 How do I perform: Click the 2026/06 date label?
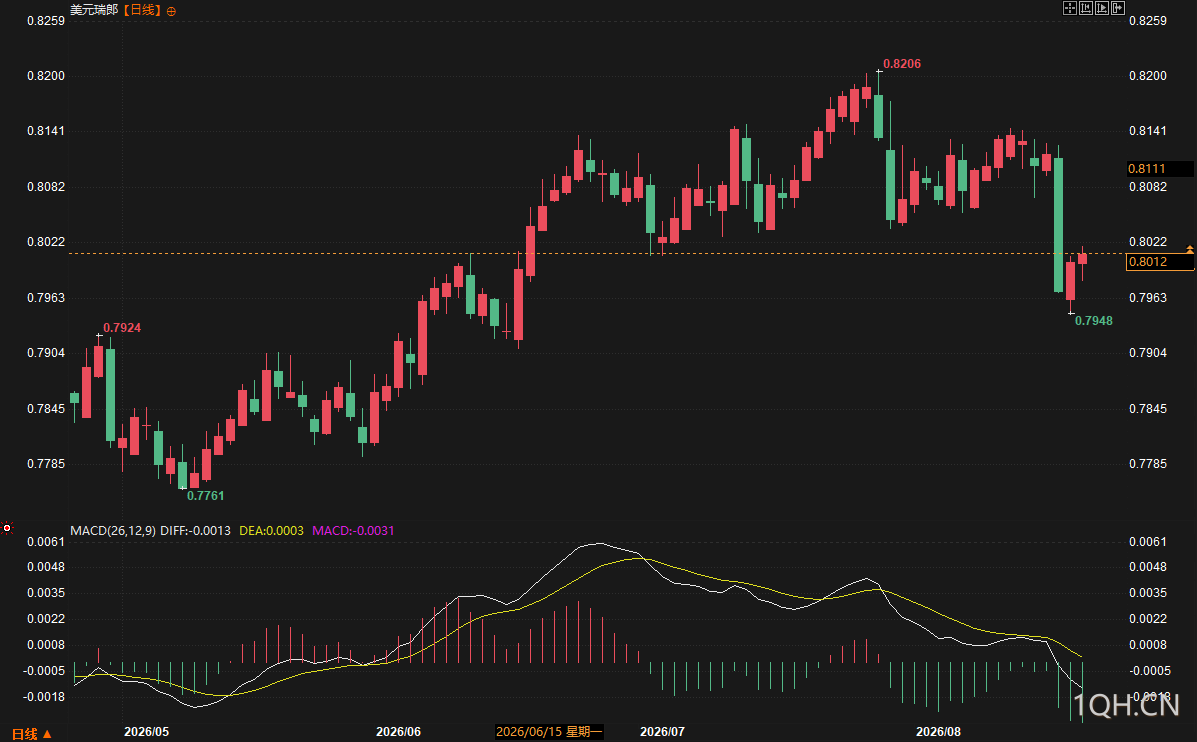[398, 731]
